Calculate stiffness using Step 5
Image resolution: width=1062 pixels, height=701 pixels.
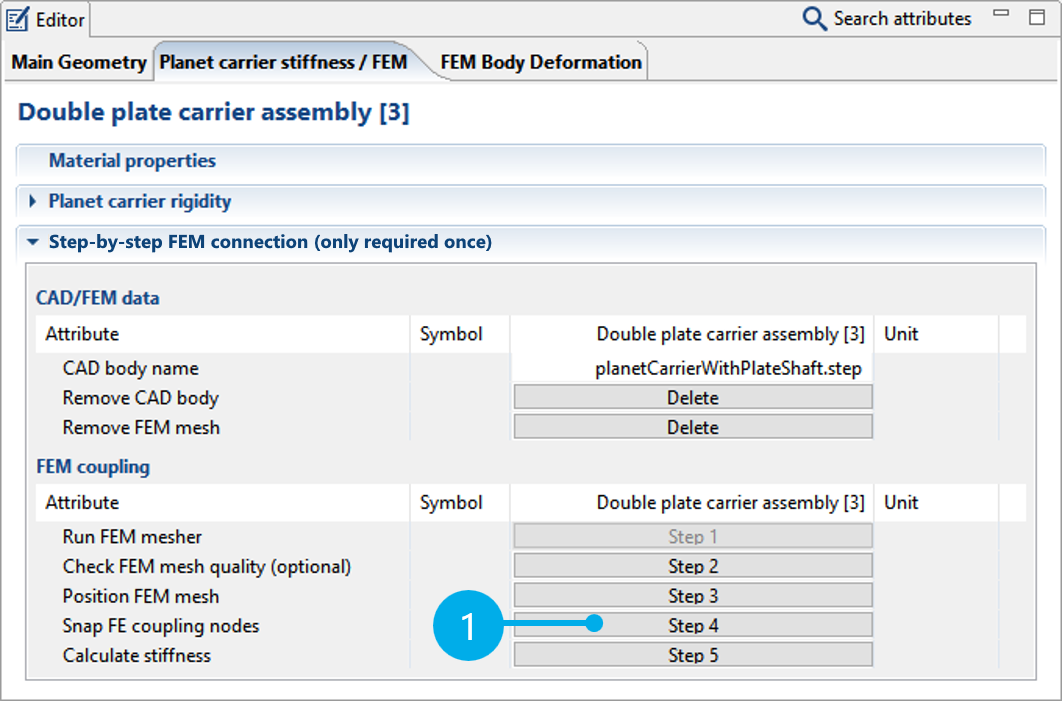tap(693, 655)
